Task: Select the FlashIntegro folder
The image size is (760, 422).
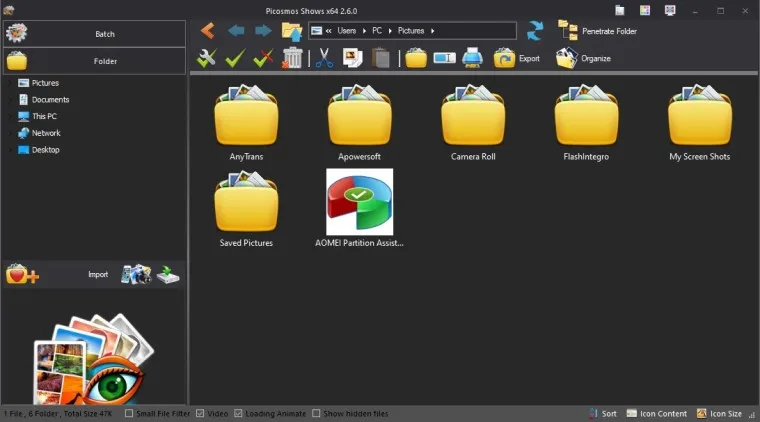Action: click(x=586, y=123)
